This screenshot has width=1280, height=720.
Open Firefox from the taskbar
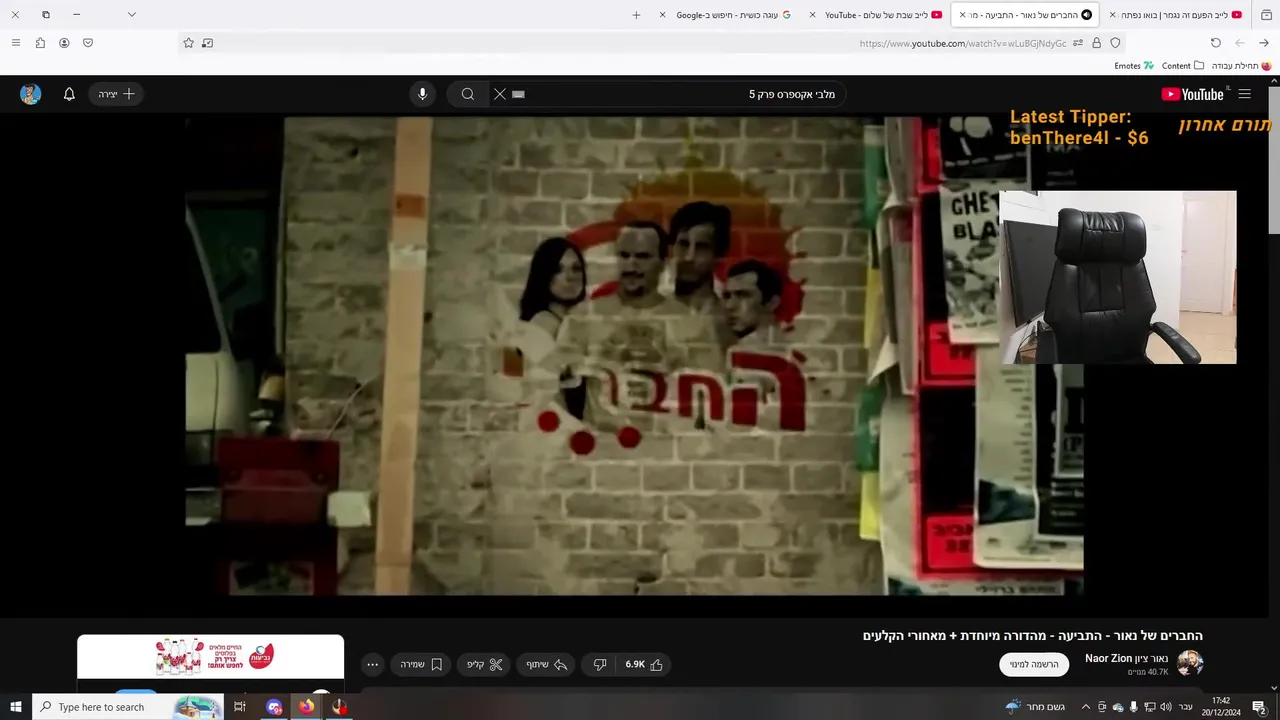pos(306,707)
